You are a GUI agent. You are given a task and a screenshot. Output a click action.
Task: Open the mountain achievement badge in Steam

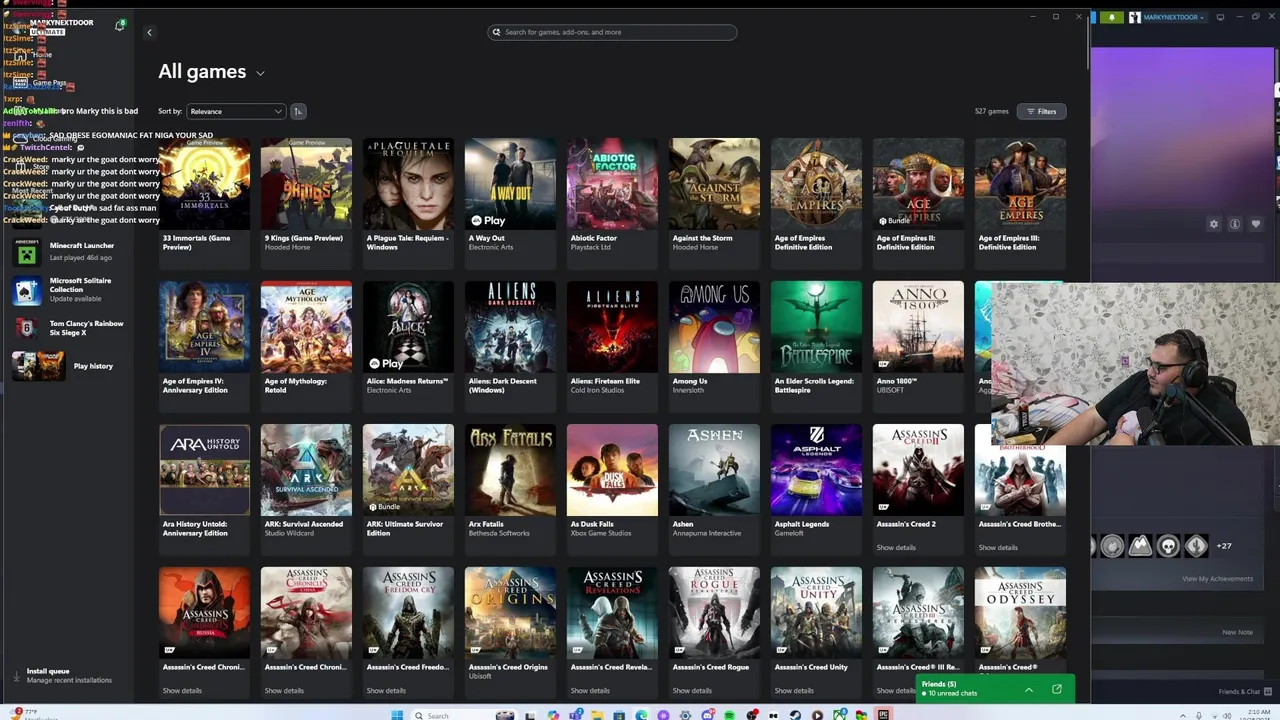(x=1140, y=546)
